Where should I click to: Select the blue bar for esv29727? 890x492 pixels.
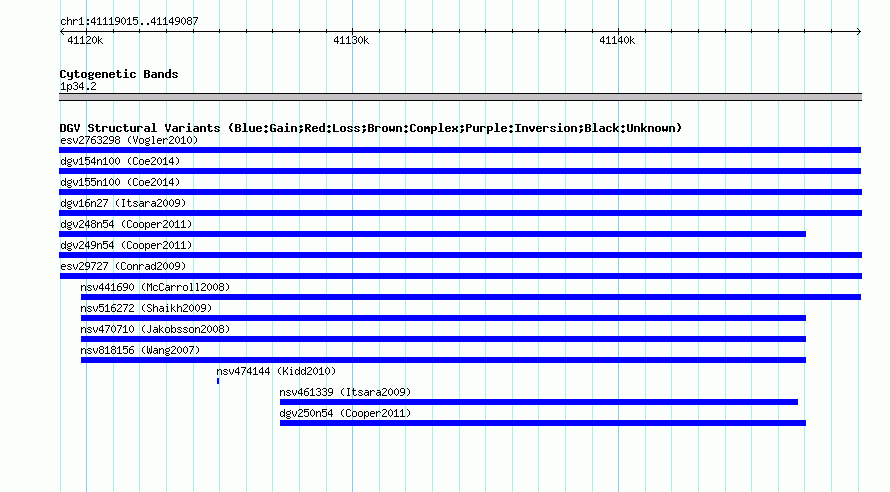click(461, 276)
